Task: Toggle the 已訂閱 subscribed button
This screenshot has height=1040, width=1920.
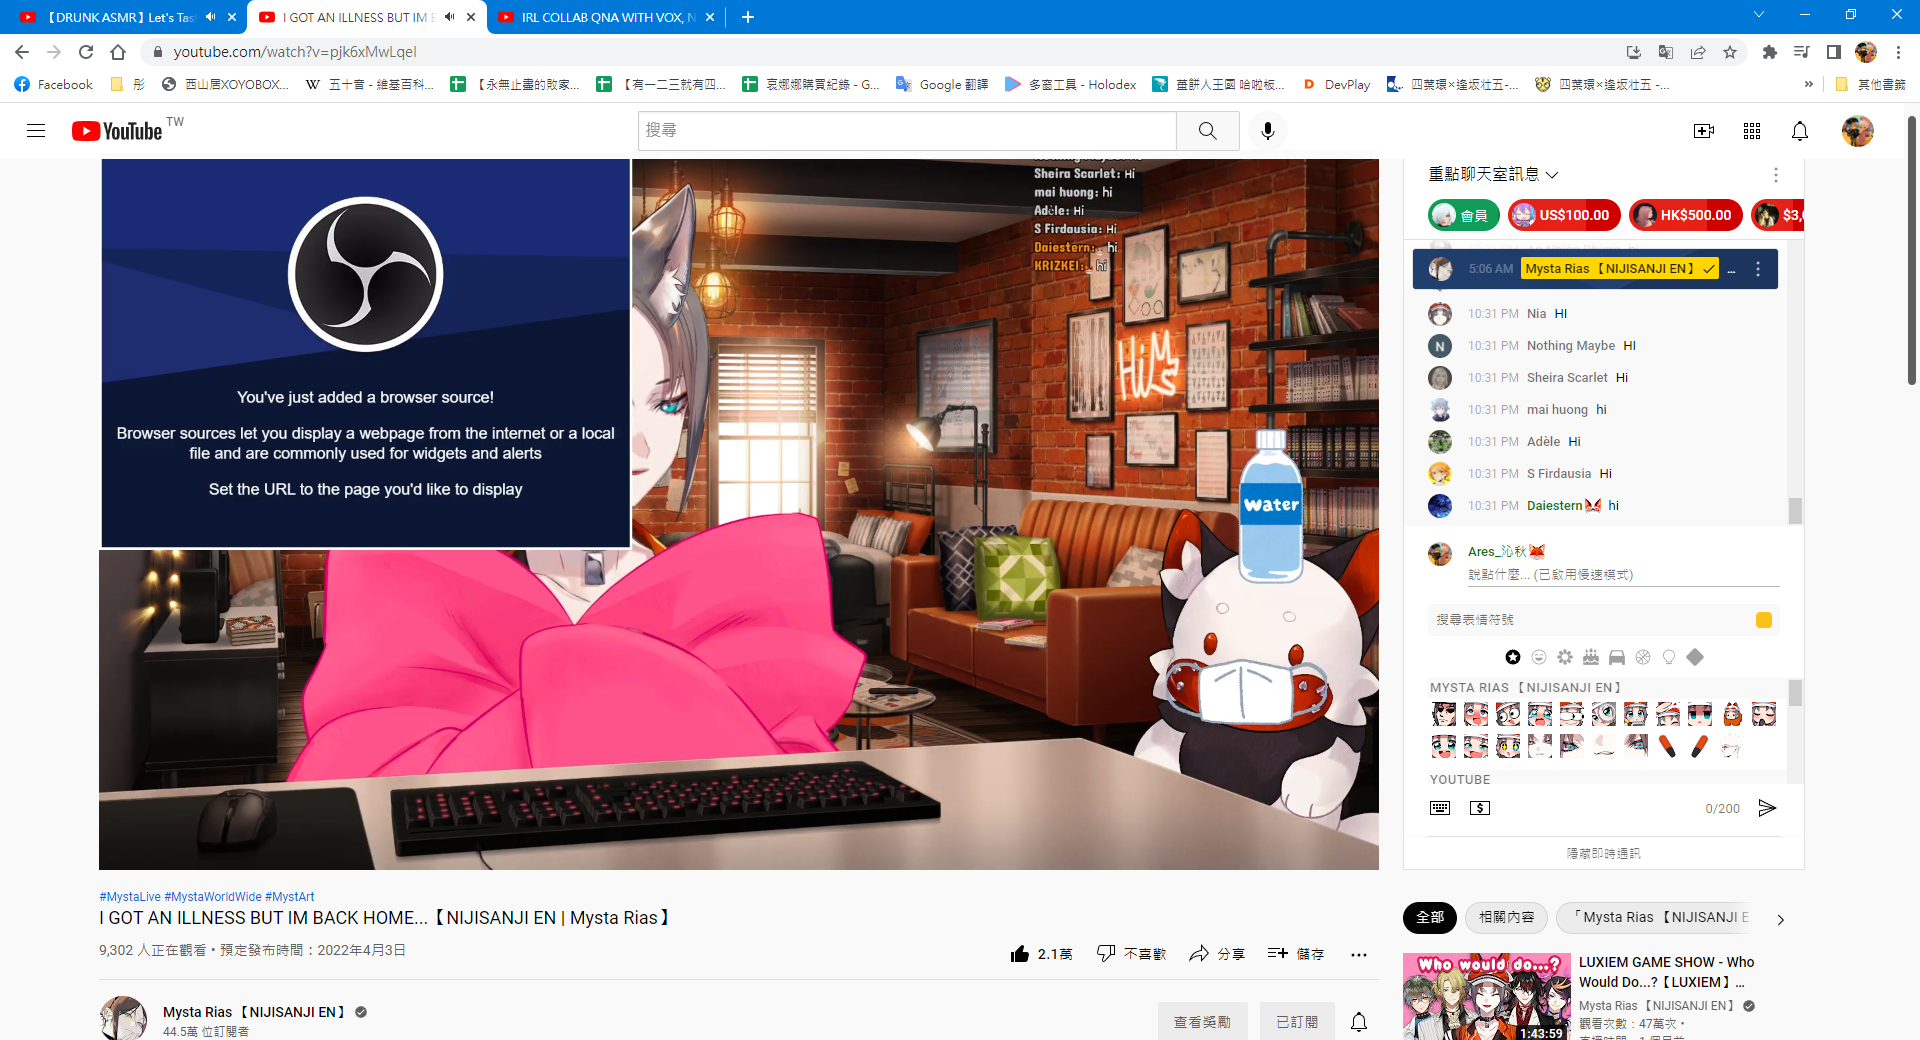Action: [1297, 1022]
